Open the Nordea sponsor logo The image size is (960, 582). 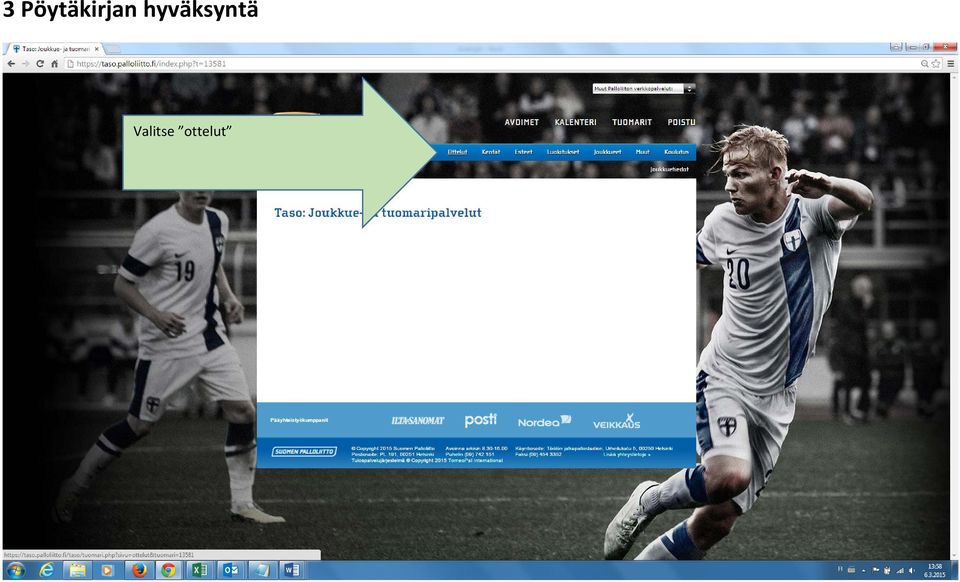[x=544, y=421]
